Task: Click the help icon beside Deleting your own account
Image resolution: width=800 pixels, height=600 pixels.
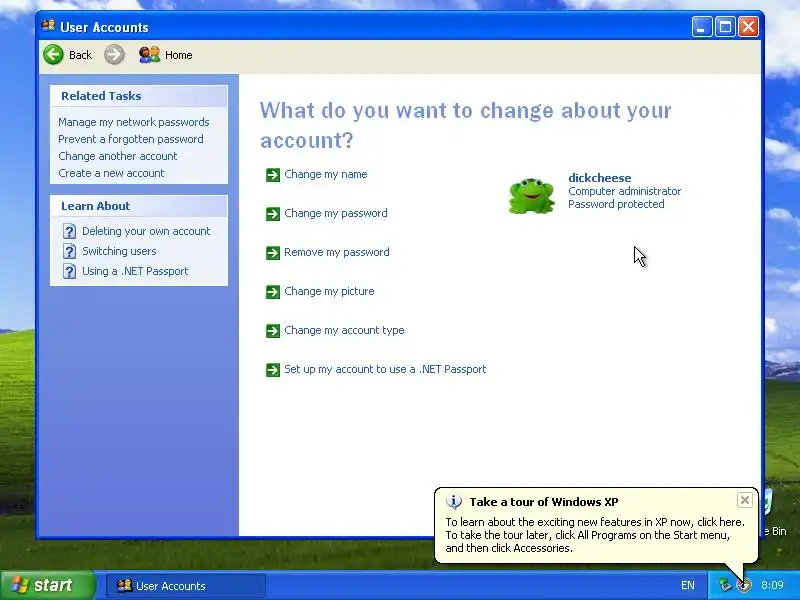Action: [69, 231]
